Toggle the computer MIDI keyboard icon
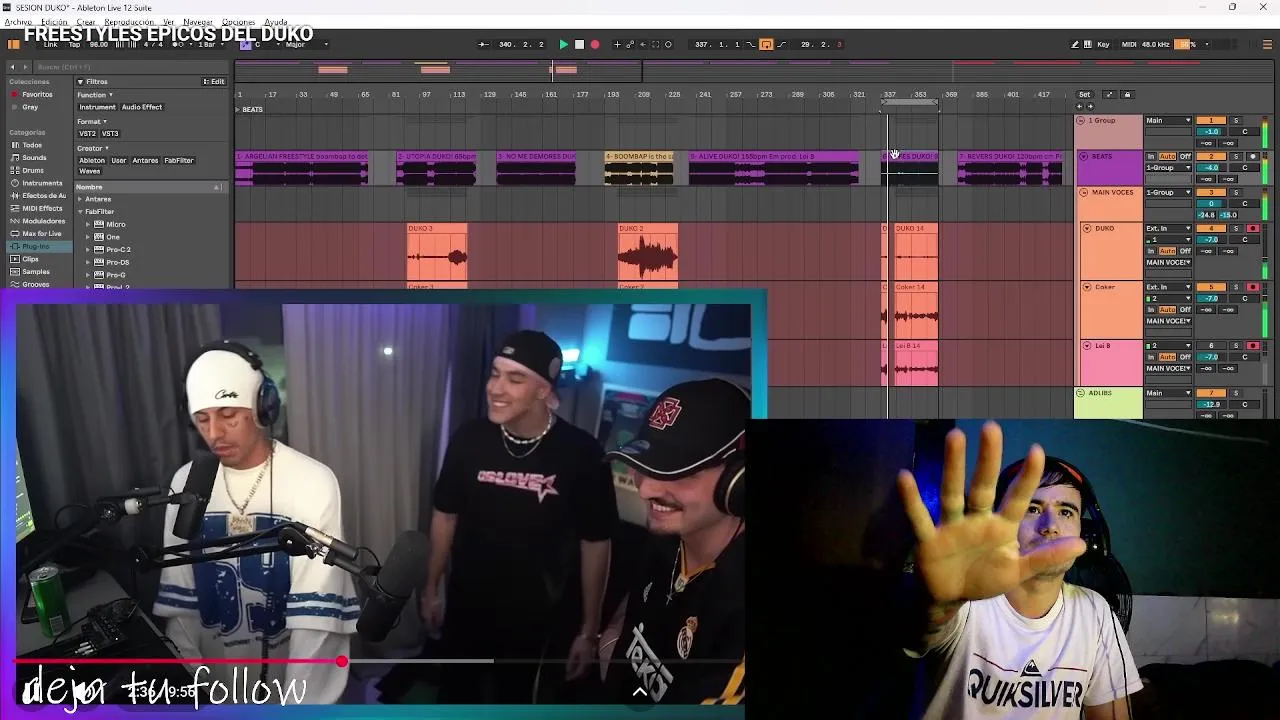The width and height of the screenshot is (1280, 720). 1088,44
